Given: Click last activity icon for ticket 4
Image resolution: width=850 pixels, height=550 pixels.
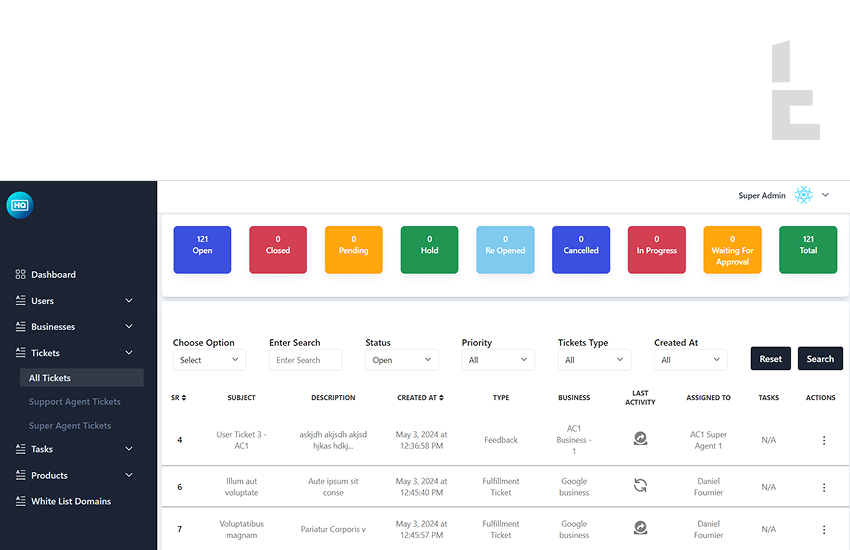Looking at the screenshot, I should tap(640, 439).
